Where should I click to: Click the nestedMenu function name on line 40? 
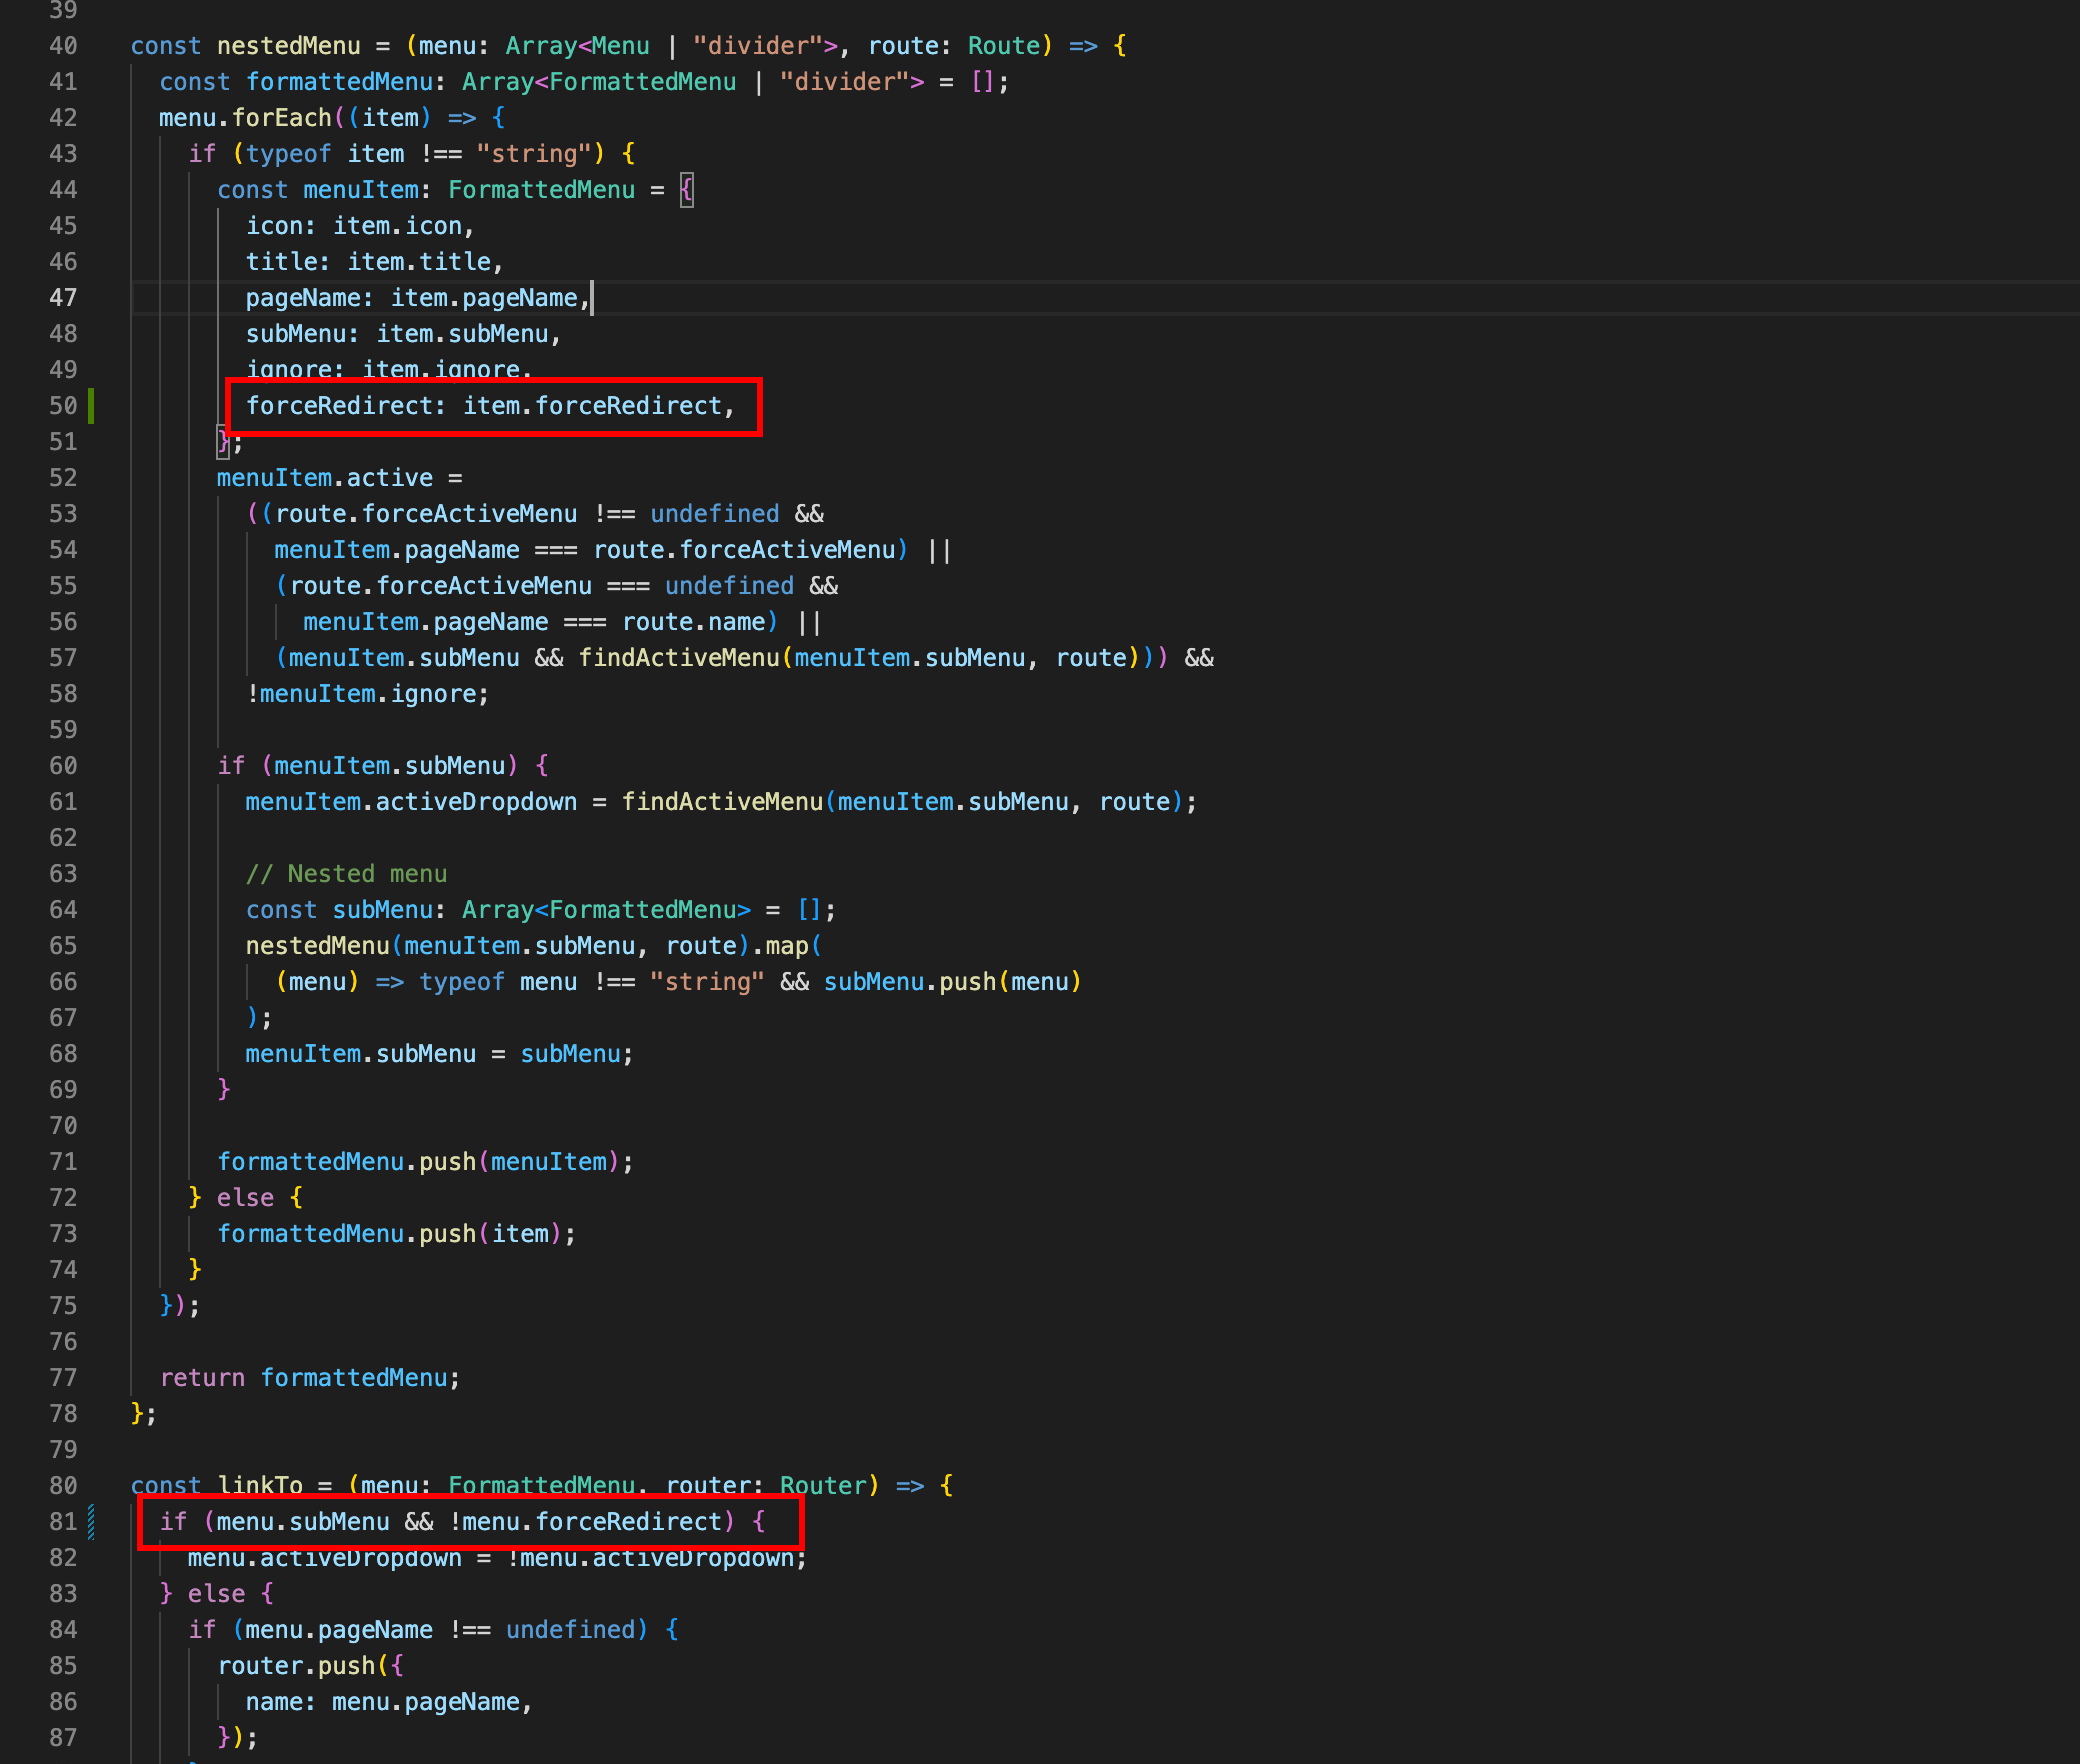[288, 46]
